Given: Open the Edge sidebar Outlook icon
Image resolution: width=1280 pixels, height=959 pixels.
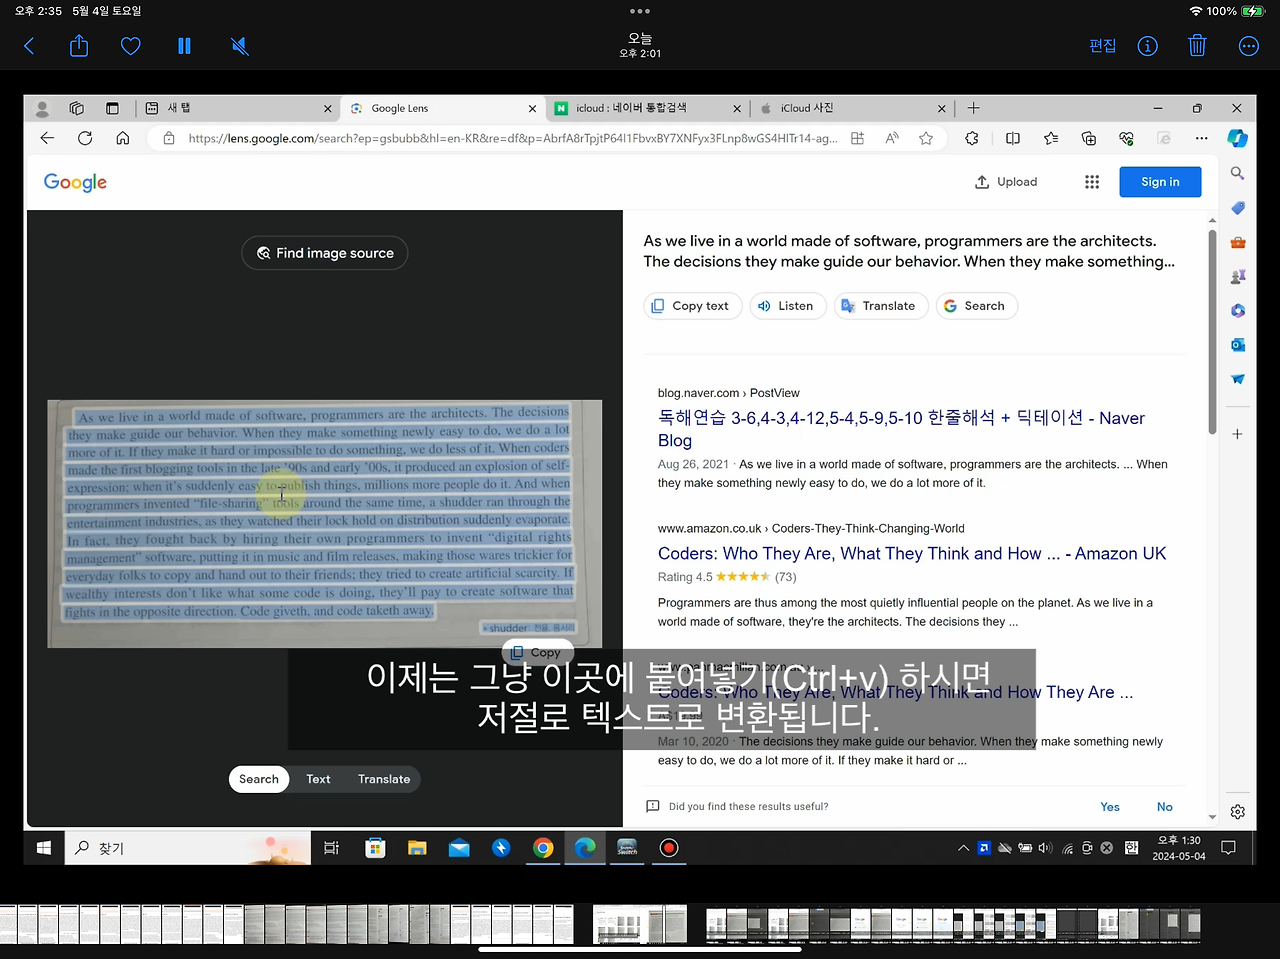Looking at the screenshot, I should click(1237, 344).
